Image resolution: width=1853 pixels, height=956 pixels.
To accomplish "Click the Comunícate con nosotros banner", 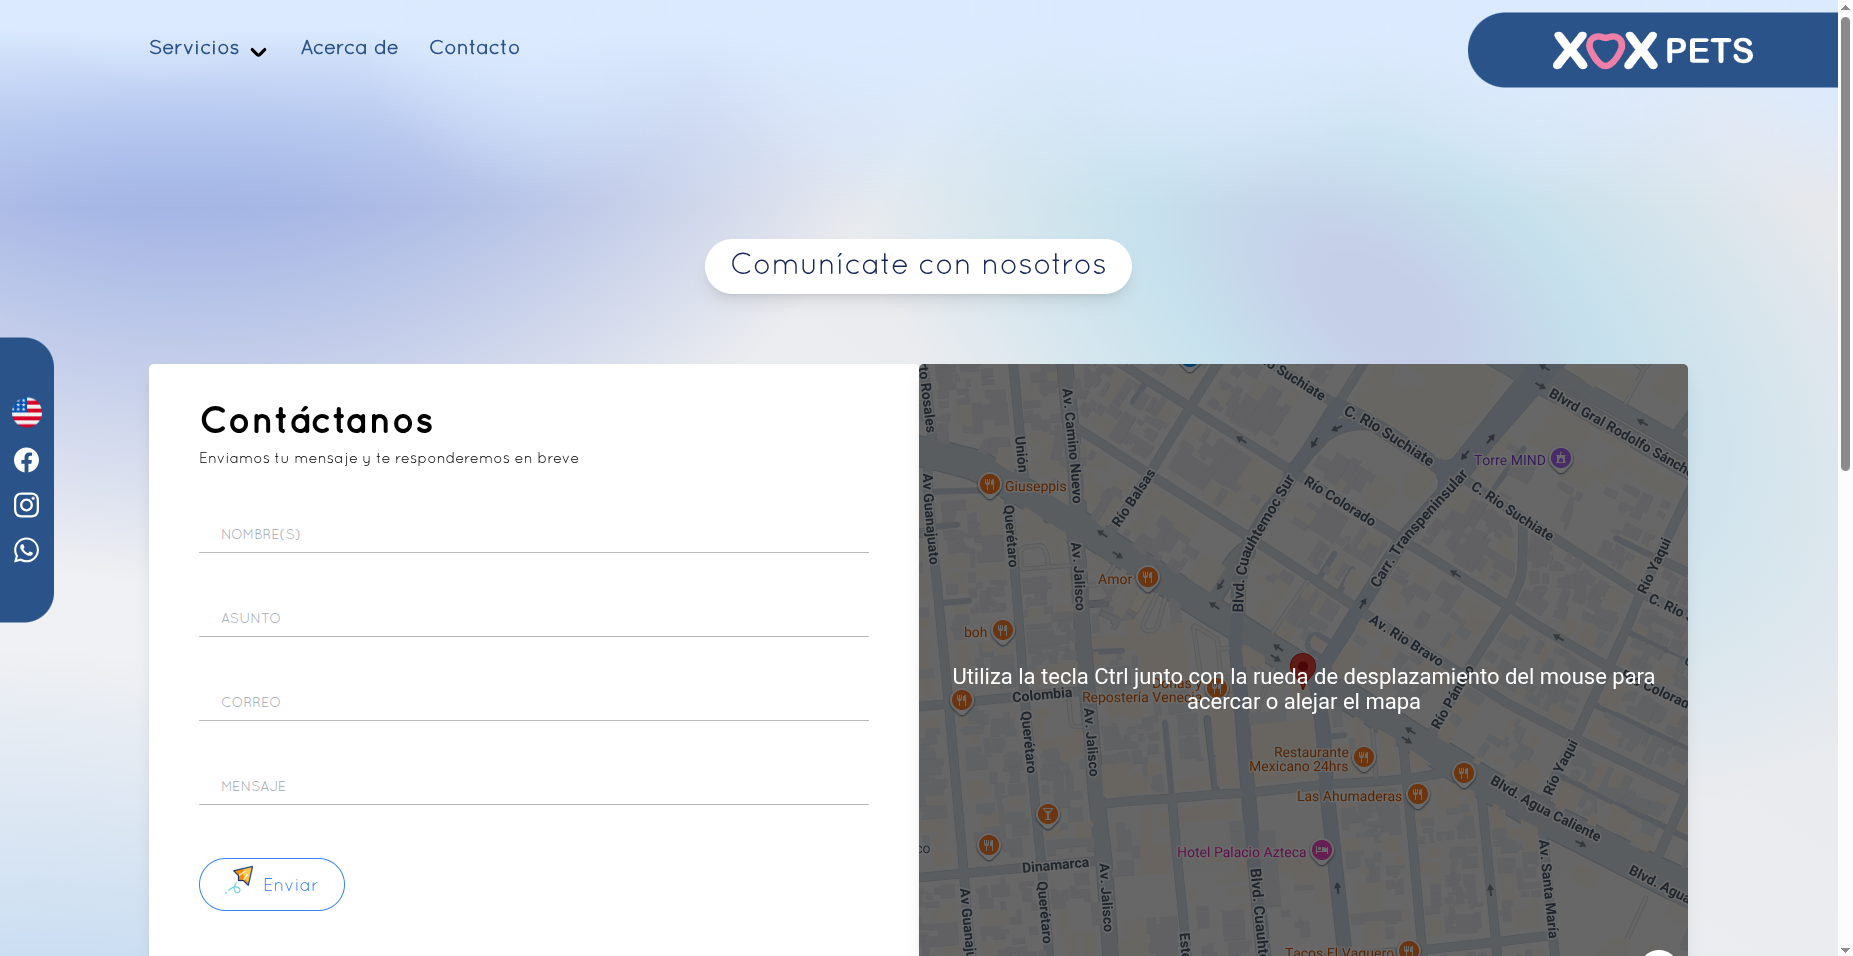I will coord(918,266).
